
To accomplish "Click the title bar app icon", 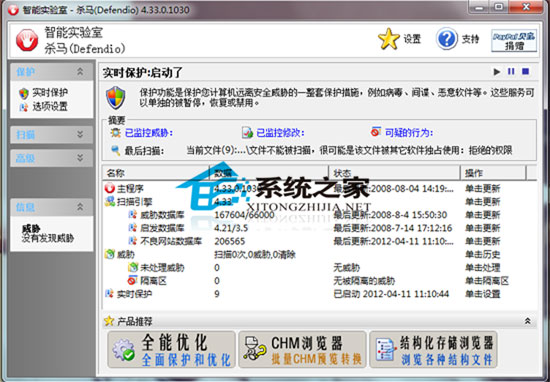I will click(13, 10).
